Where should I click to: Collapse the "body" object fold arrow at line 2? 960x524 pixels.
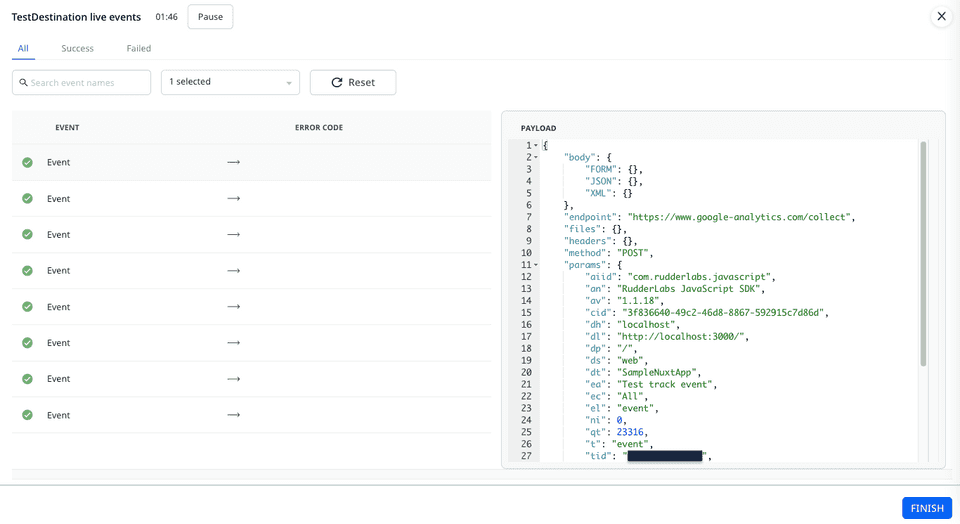coord(536,158)
